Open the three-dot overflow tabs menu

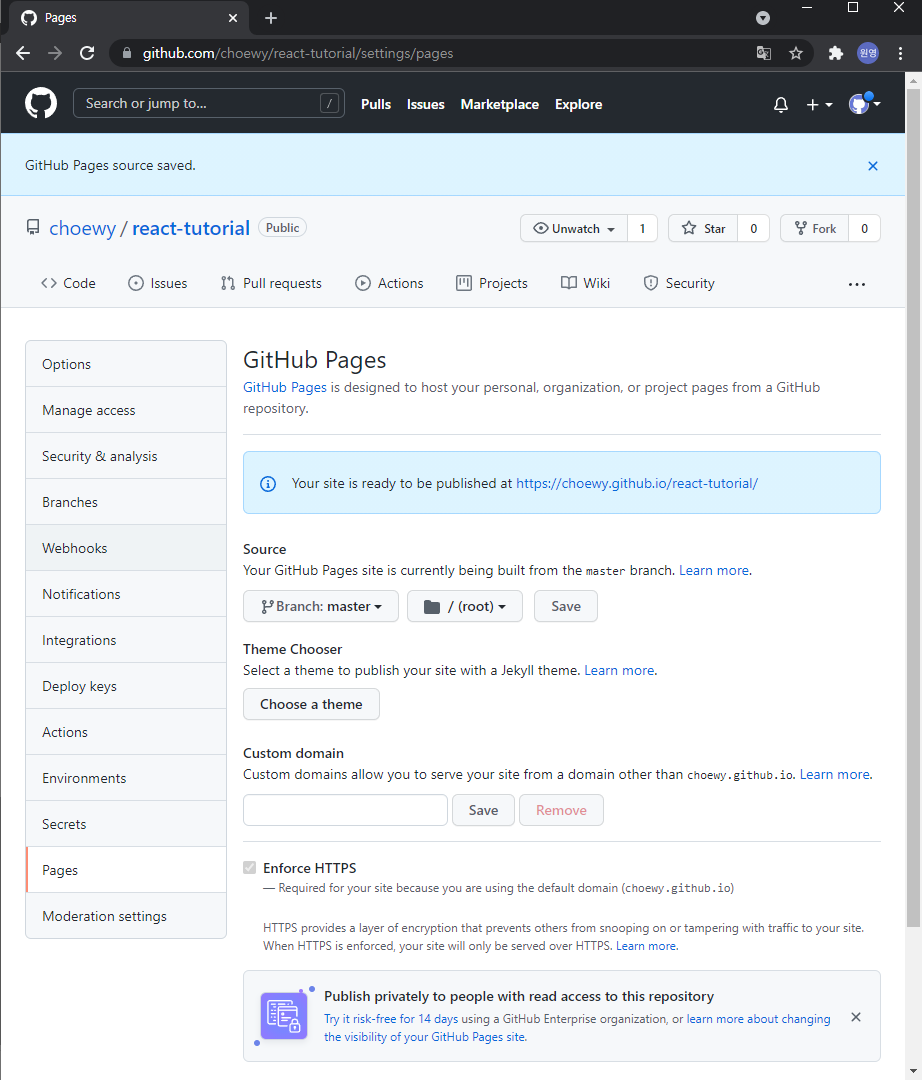857,284
